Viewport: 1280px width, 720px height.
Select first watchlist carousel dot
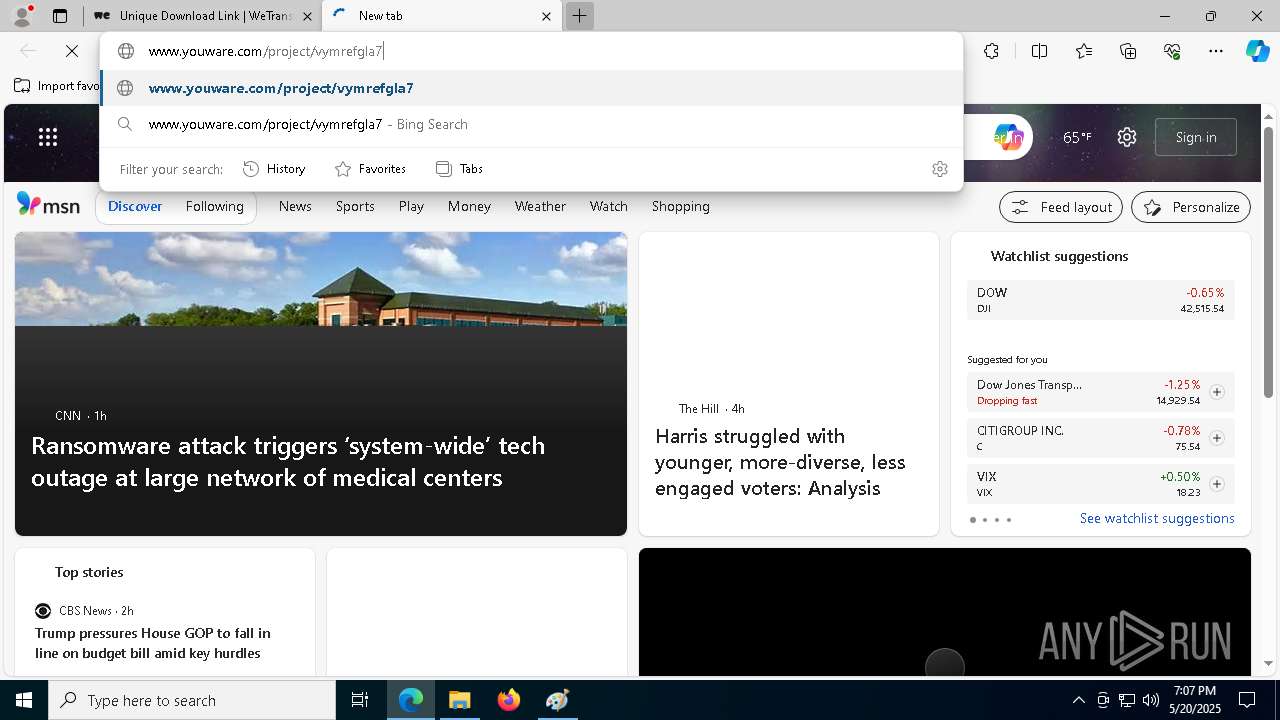click(973, 520)
